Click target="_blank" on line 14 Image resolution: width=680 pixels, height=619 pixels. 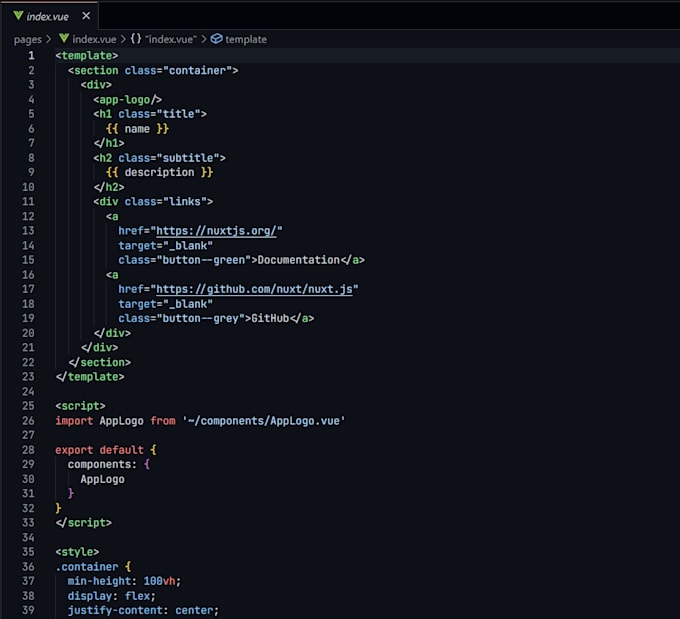tap(166, 246)
